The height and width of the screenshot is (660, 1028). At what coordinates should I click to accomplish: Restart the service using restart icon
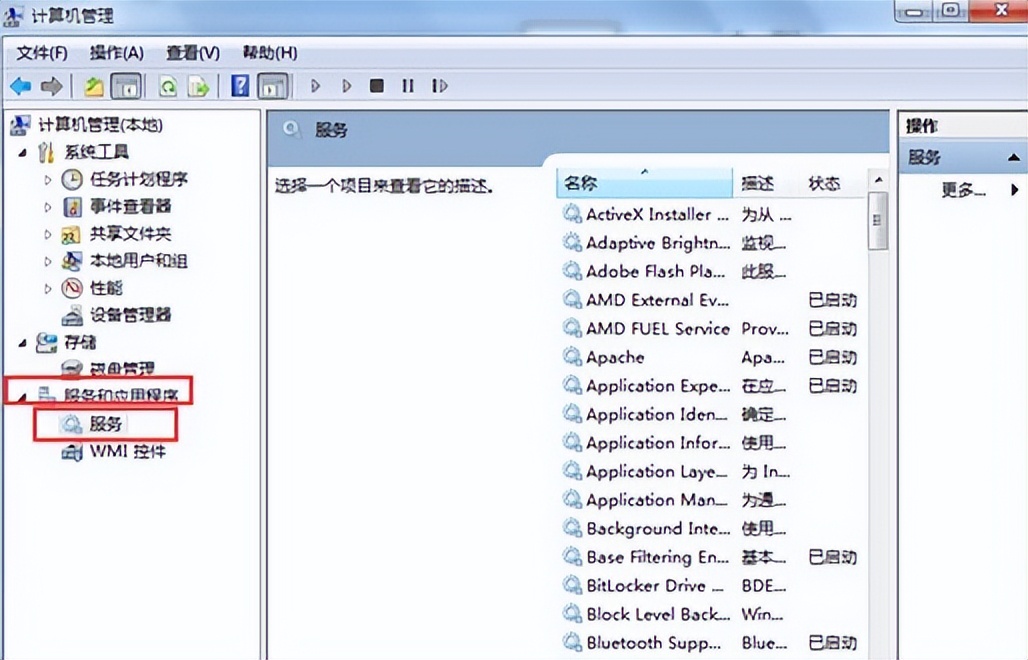(x=440, y=86)
